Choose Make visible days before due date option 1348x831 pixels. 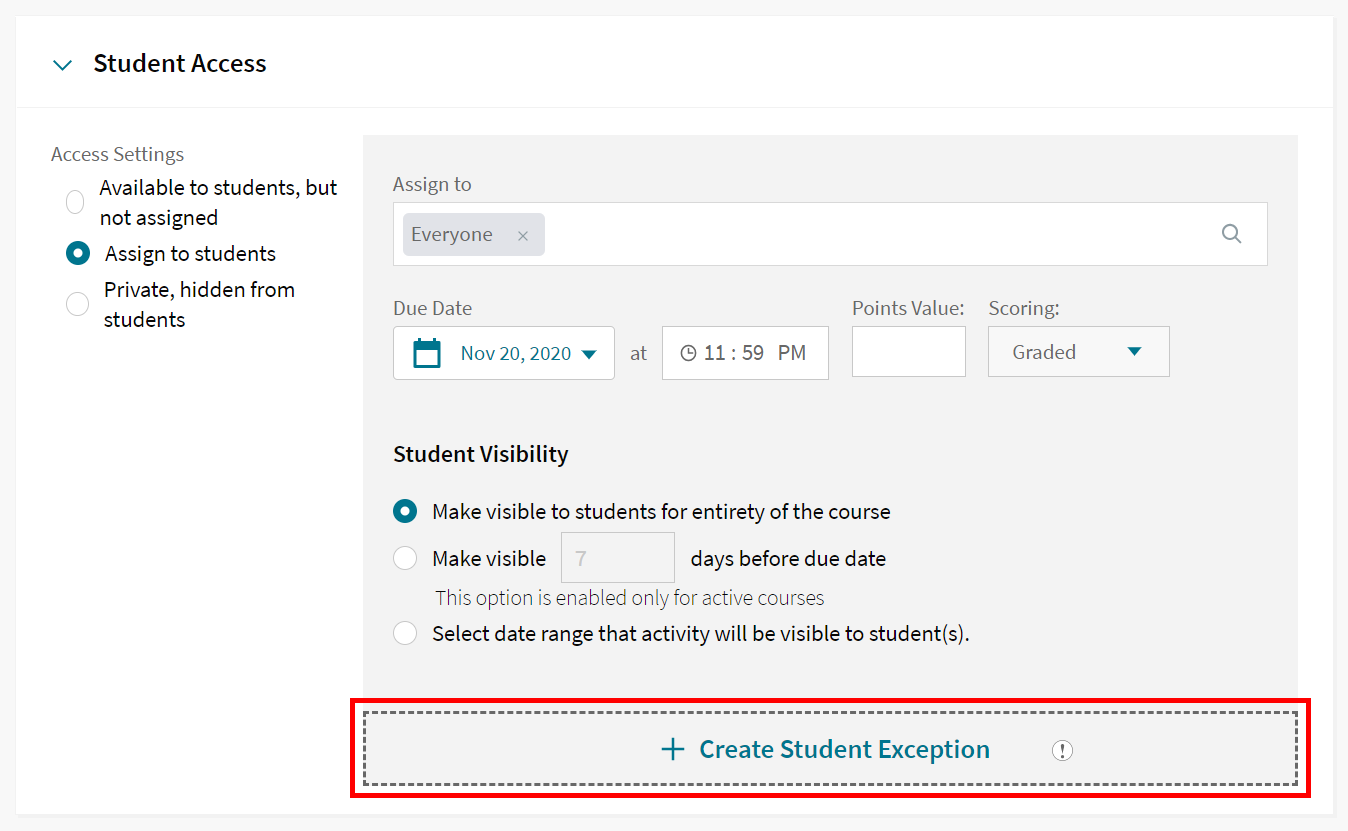click(405, 558)
